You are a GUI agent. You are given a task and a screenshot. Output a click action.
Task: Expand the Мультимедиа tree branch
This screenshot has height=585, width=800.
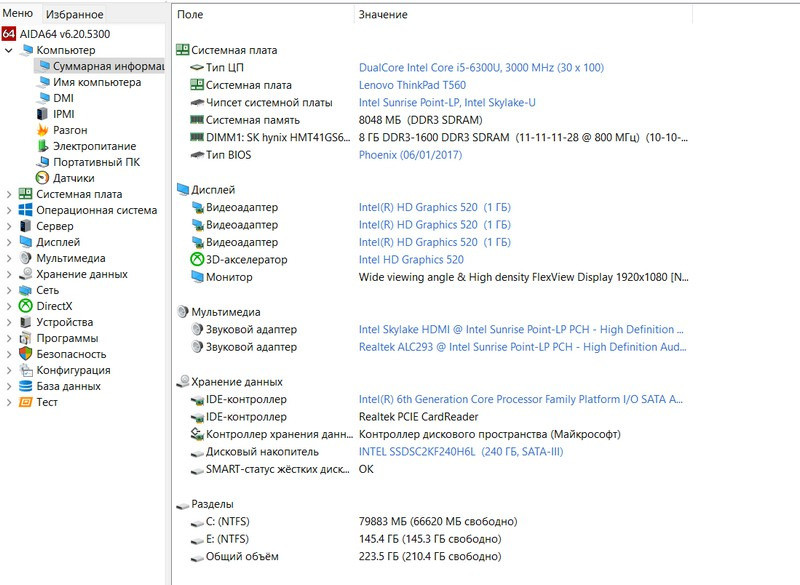(x=9, y=258)
